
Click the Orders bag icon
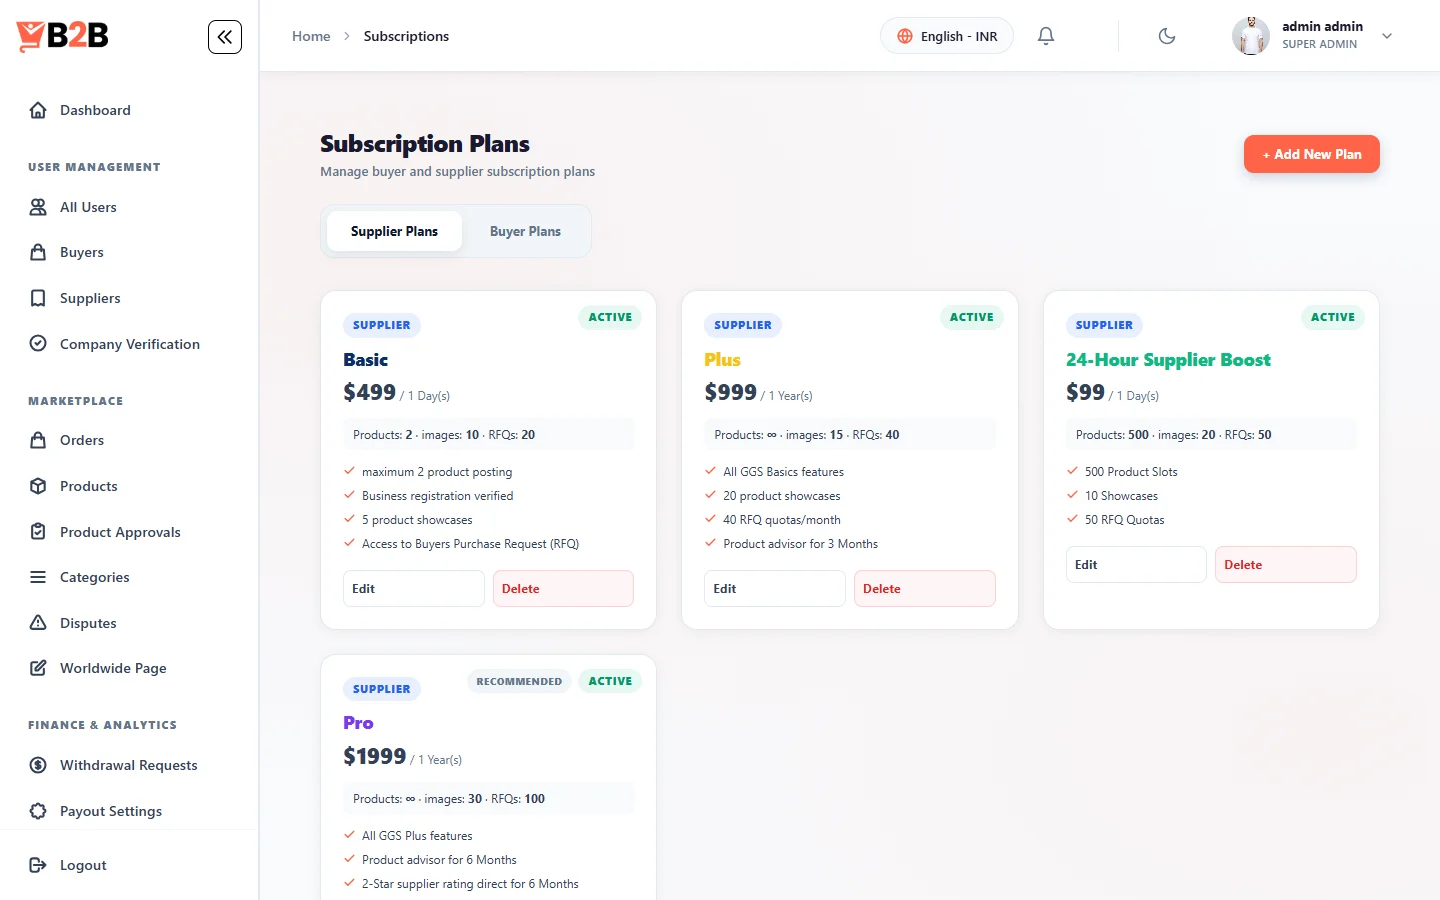pos(38,440)
